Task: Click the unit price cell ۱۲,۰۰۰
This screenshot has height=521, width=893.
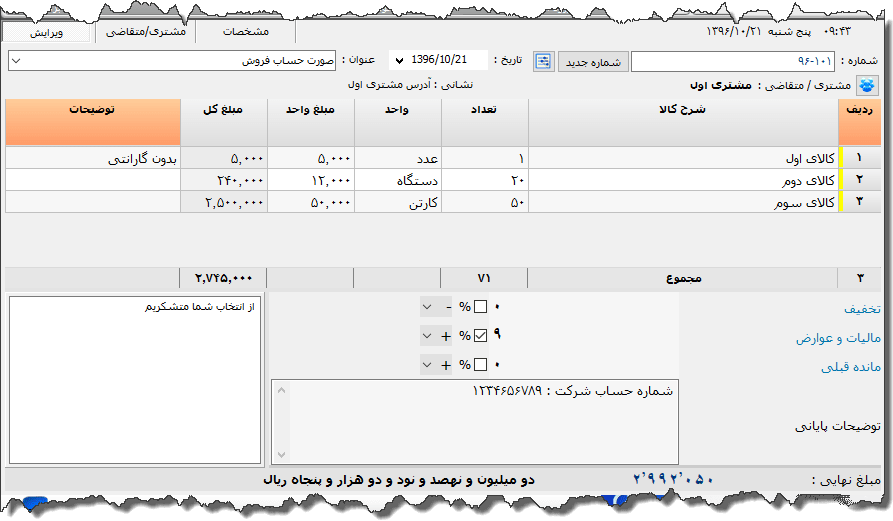Action: [311, 180]
